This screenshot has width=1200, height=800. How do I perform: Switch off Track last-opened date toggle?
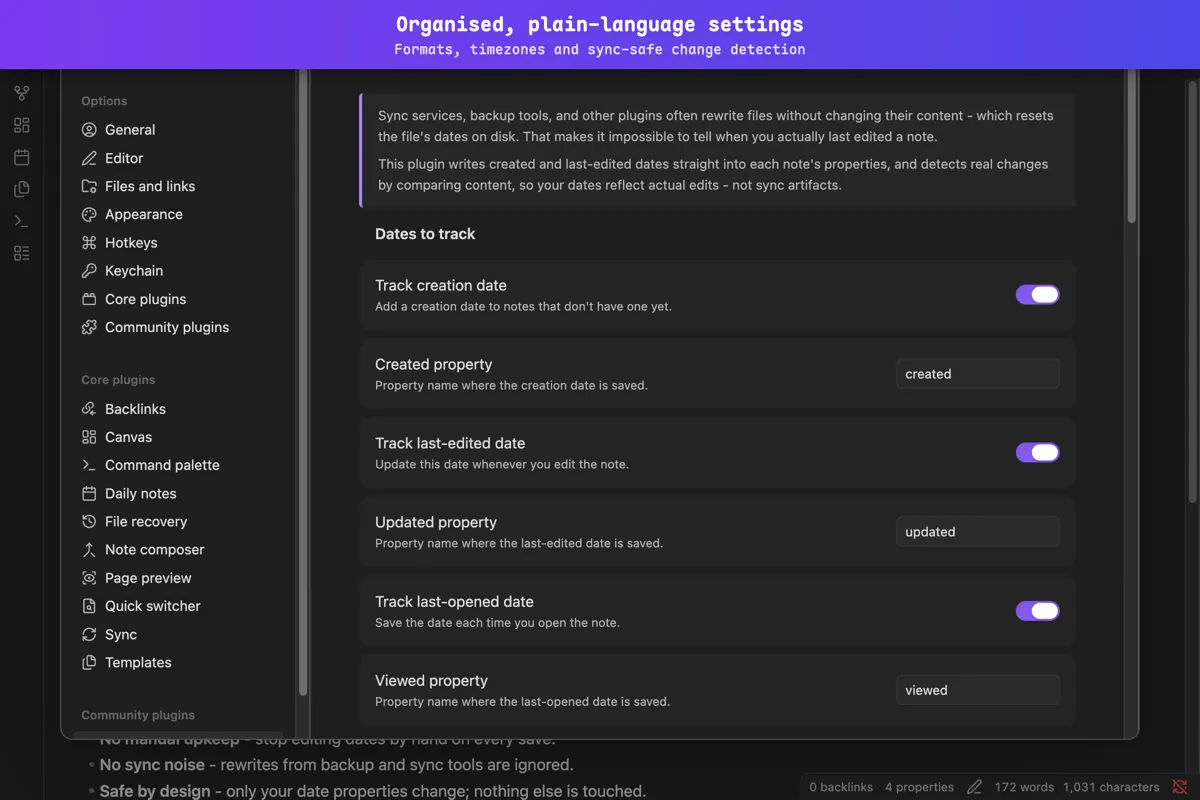1037,611
